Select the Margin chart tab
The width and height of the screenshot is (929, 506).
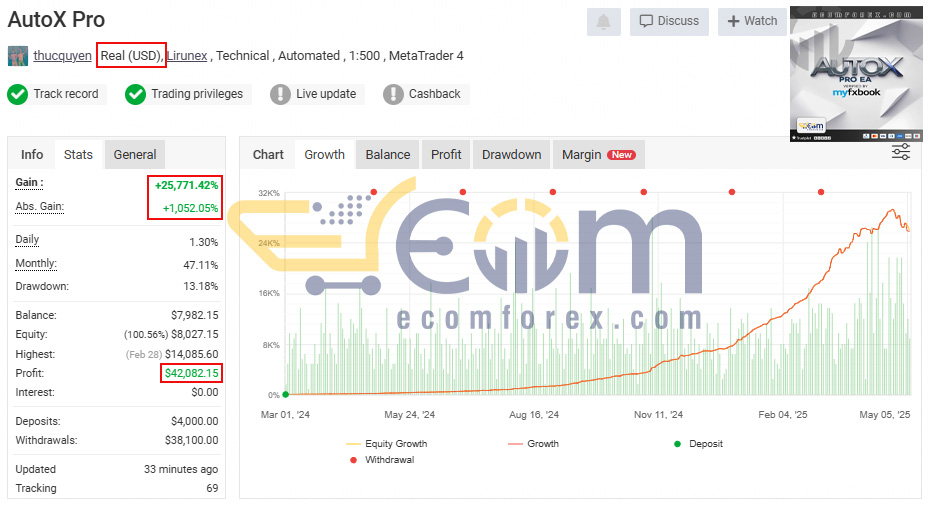point(598,155)
